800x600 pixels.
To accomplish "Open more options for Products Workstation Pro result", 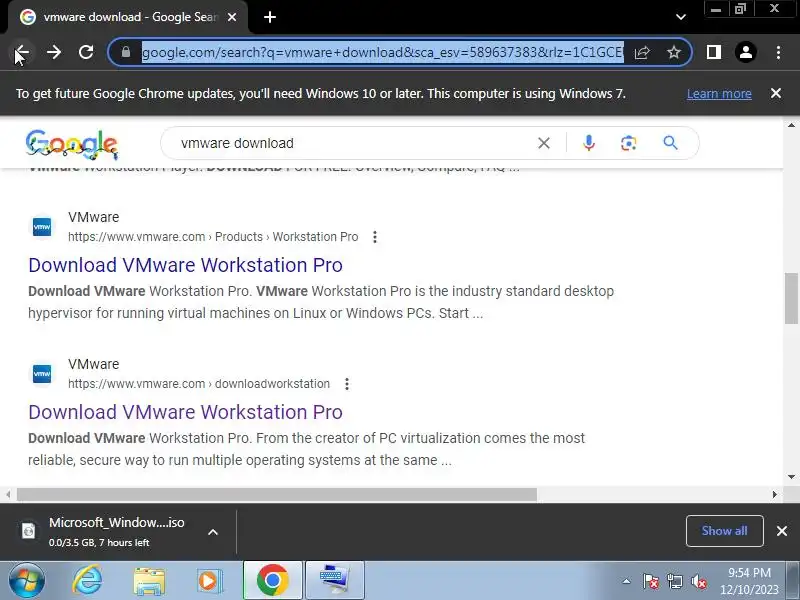I will pos(375,237).
